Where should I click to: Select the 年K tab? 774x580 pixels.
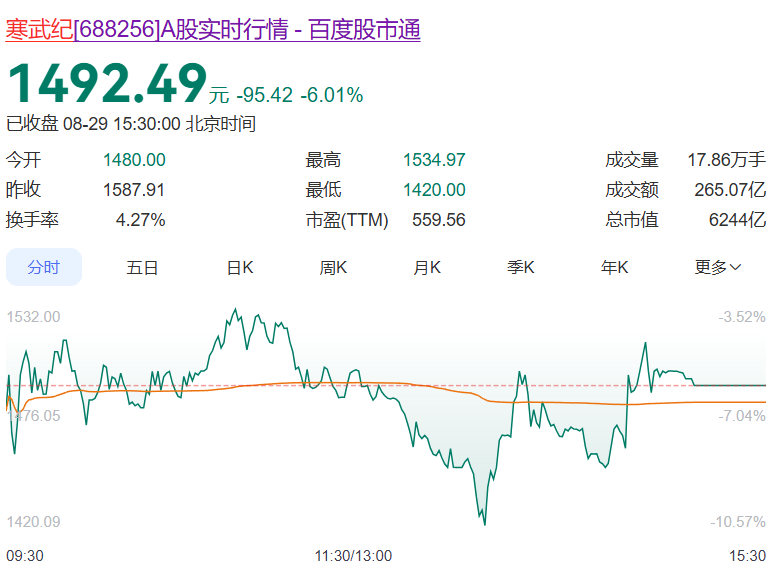click(x=614, y=267)
